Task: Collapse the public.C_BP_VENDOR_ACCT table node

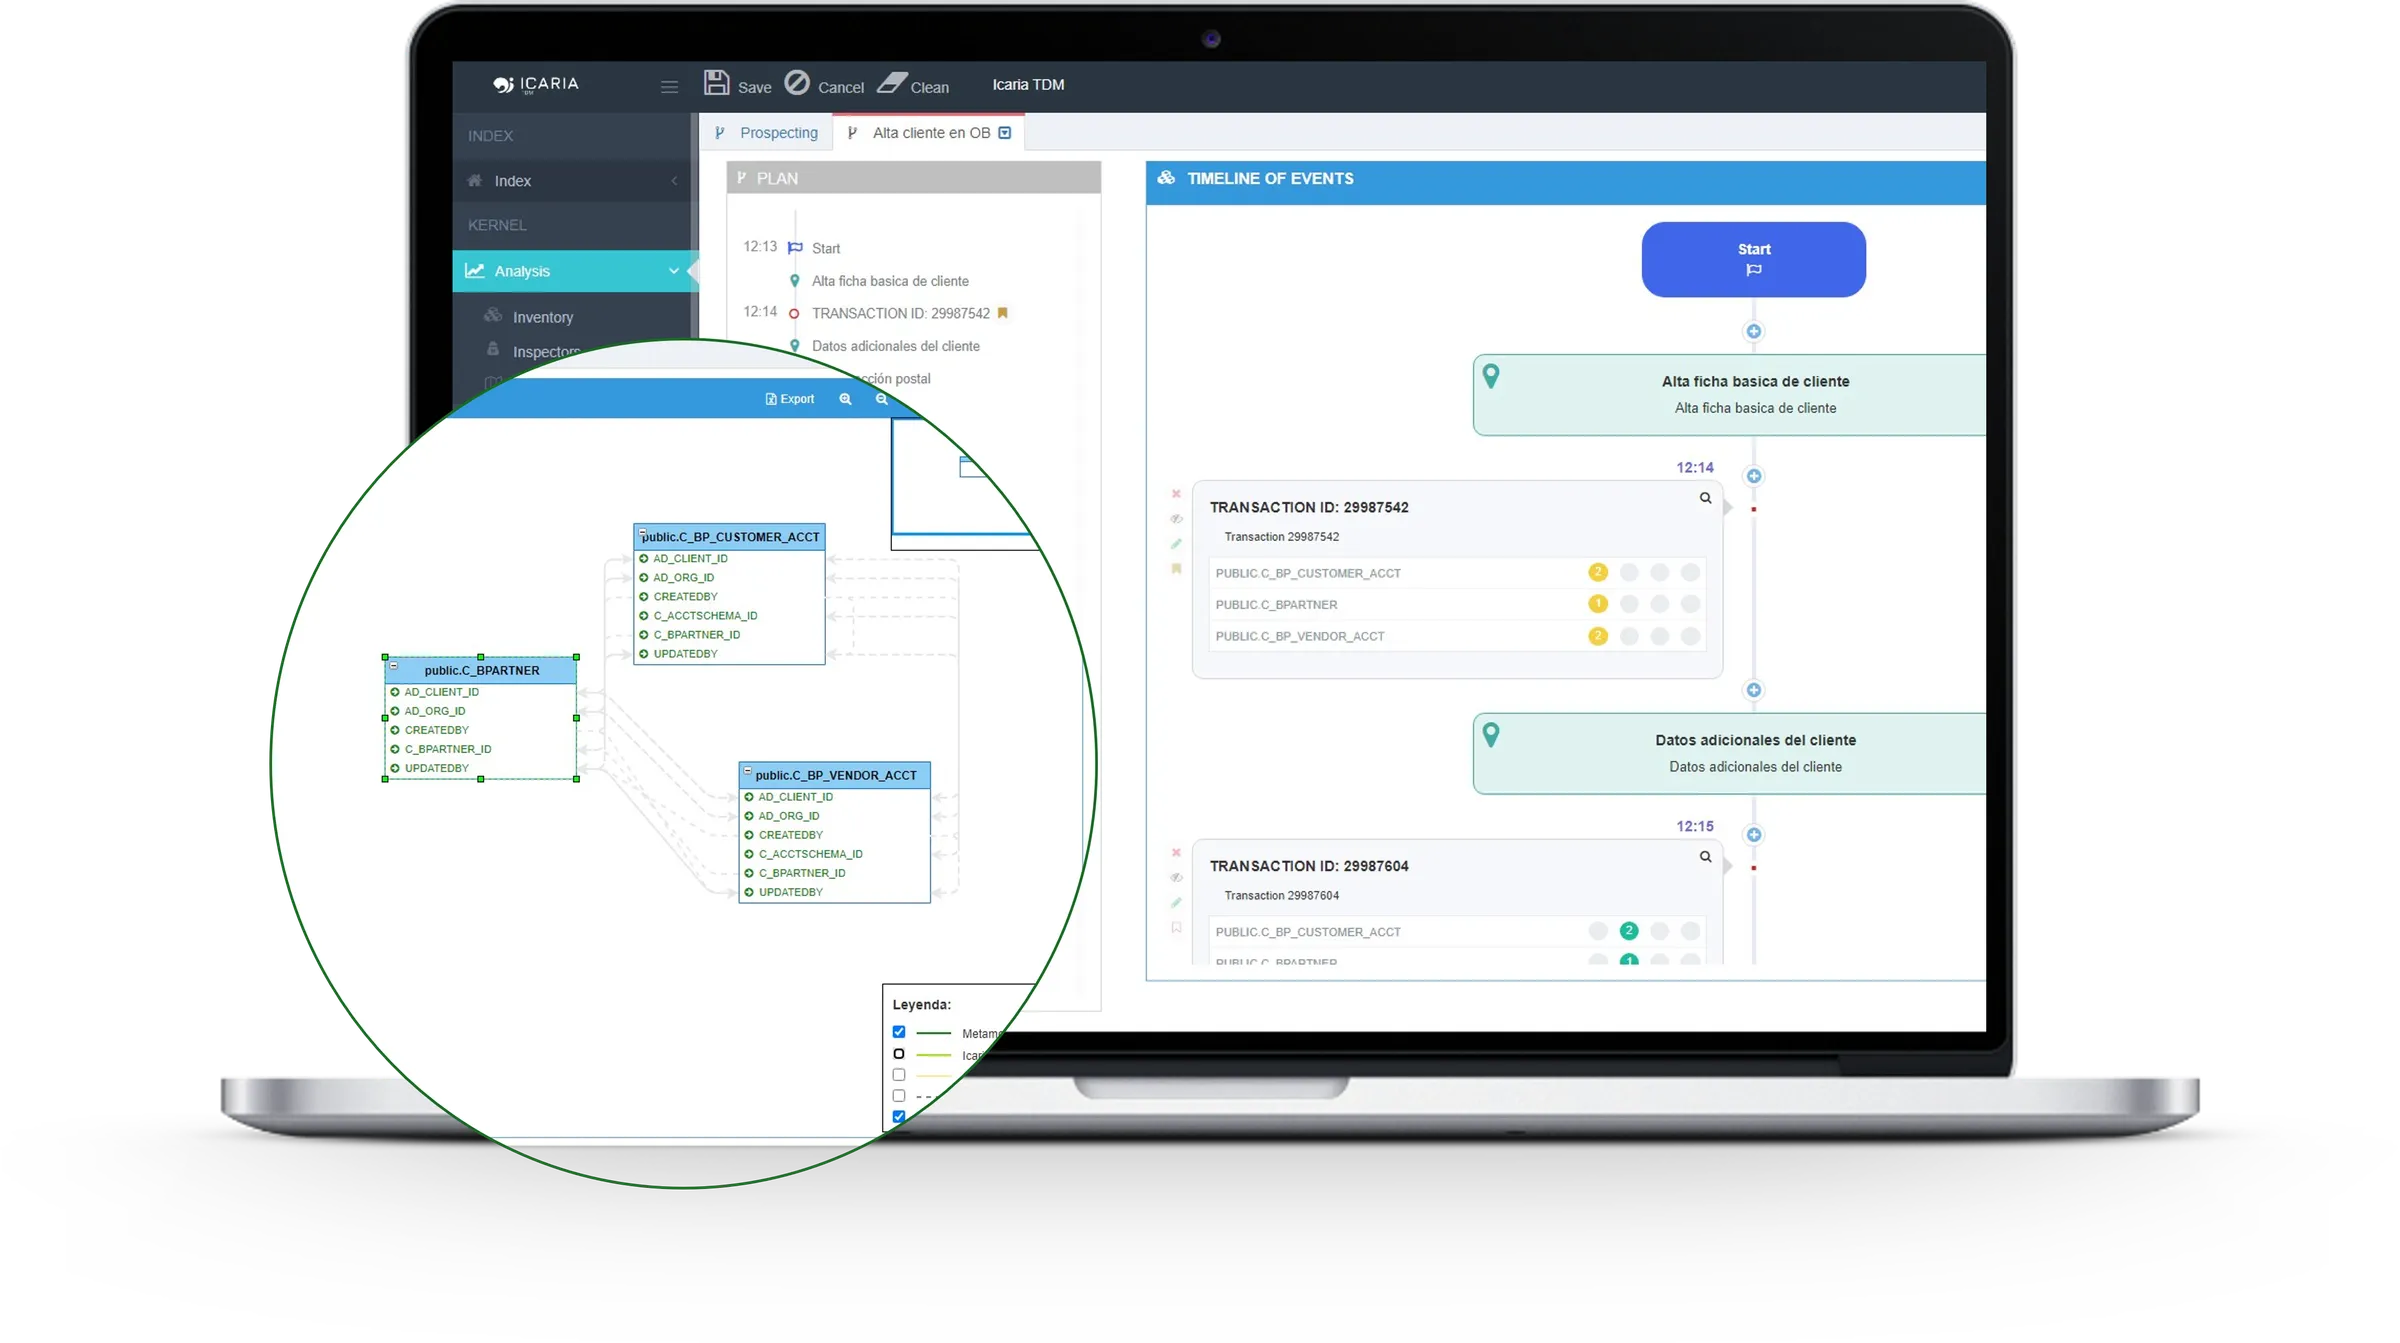Action: [x=748, y=771]
